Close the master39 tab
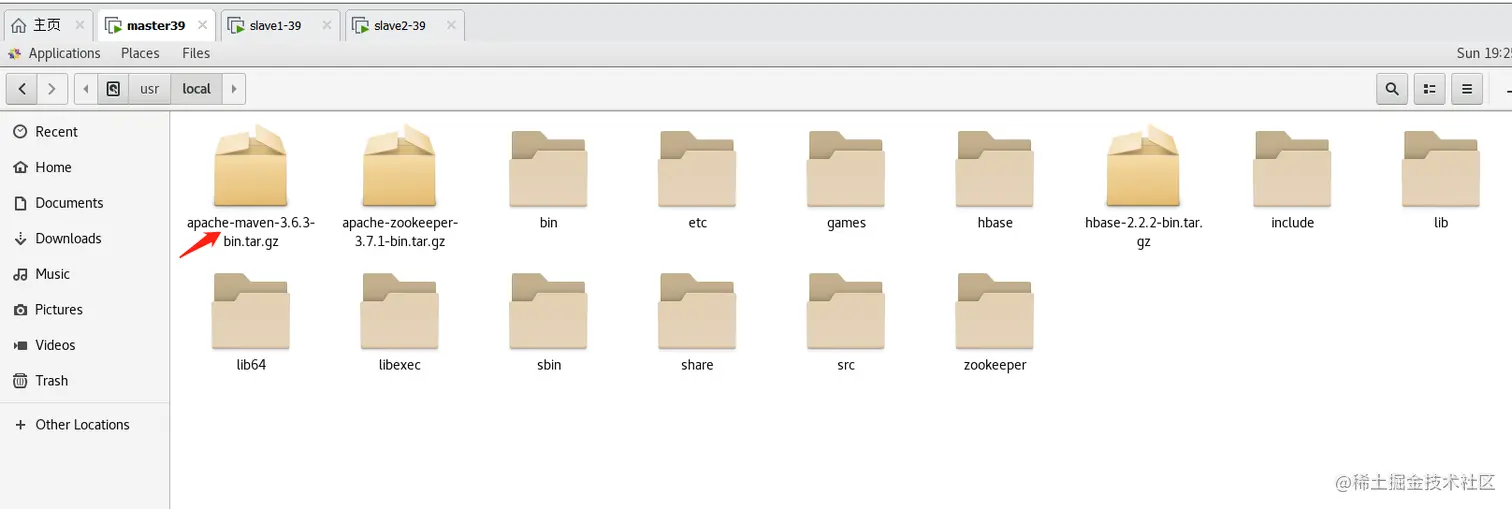Viewport: 1512px width, 509px height. 204,25
